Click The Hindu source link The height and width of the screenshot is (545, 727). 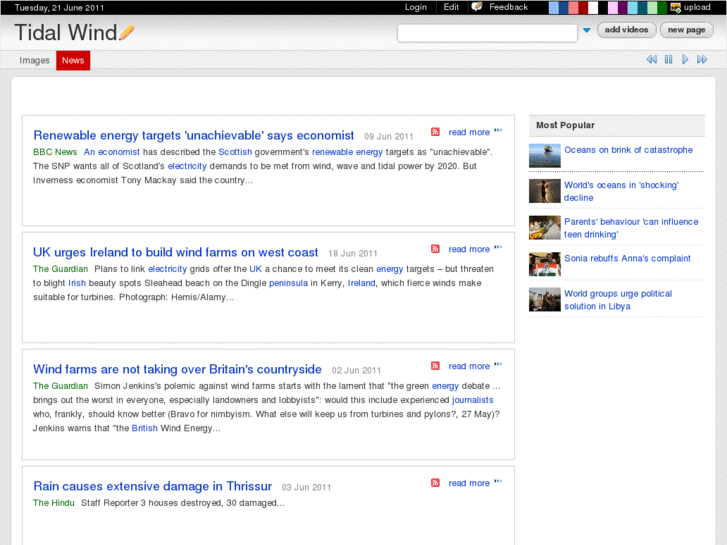(53, 503)
